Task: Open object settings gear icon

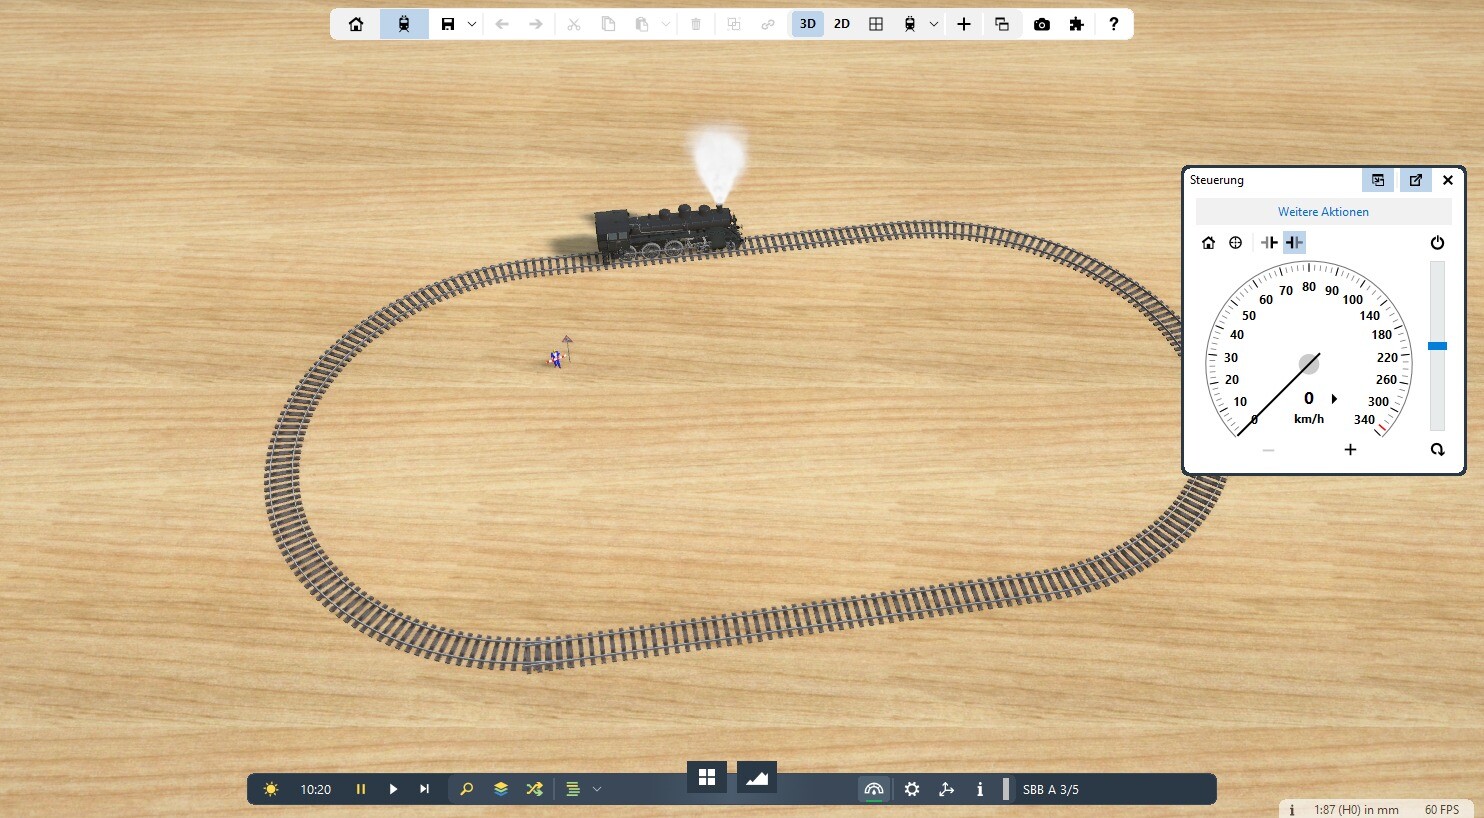Action: point(912,789)
